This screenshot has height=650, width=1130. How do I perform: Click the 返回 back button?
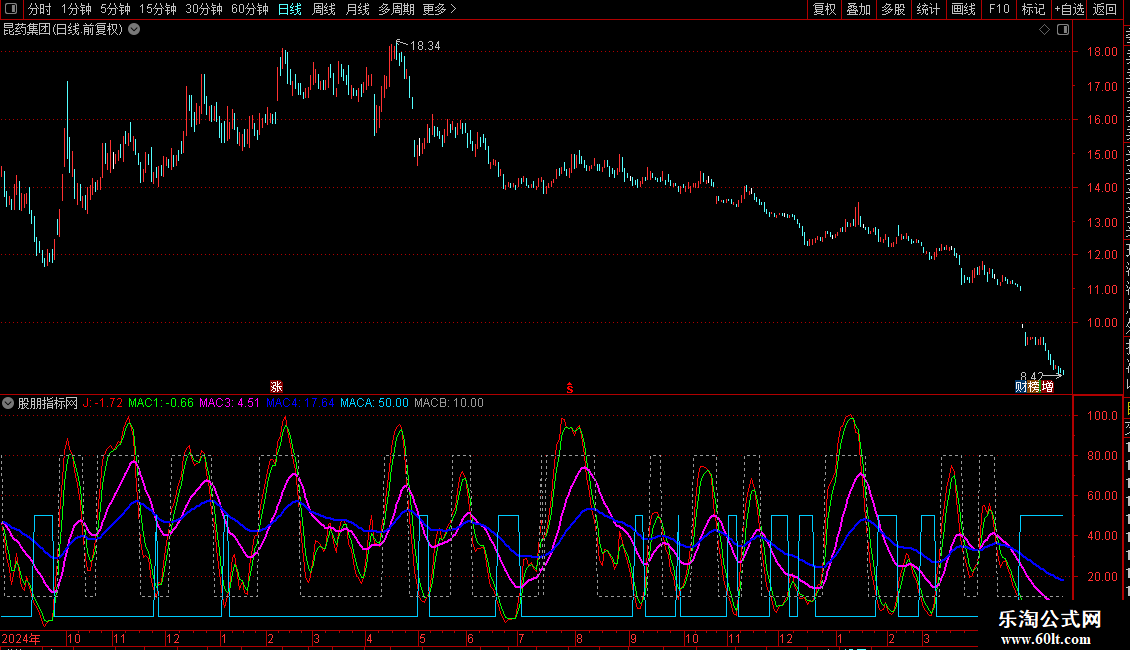(x=1105, y=9)
